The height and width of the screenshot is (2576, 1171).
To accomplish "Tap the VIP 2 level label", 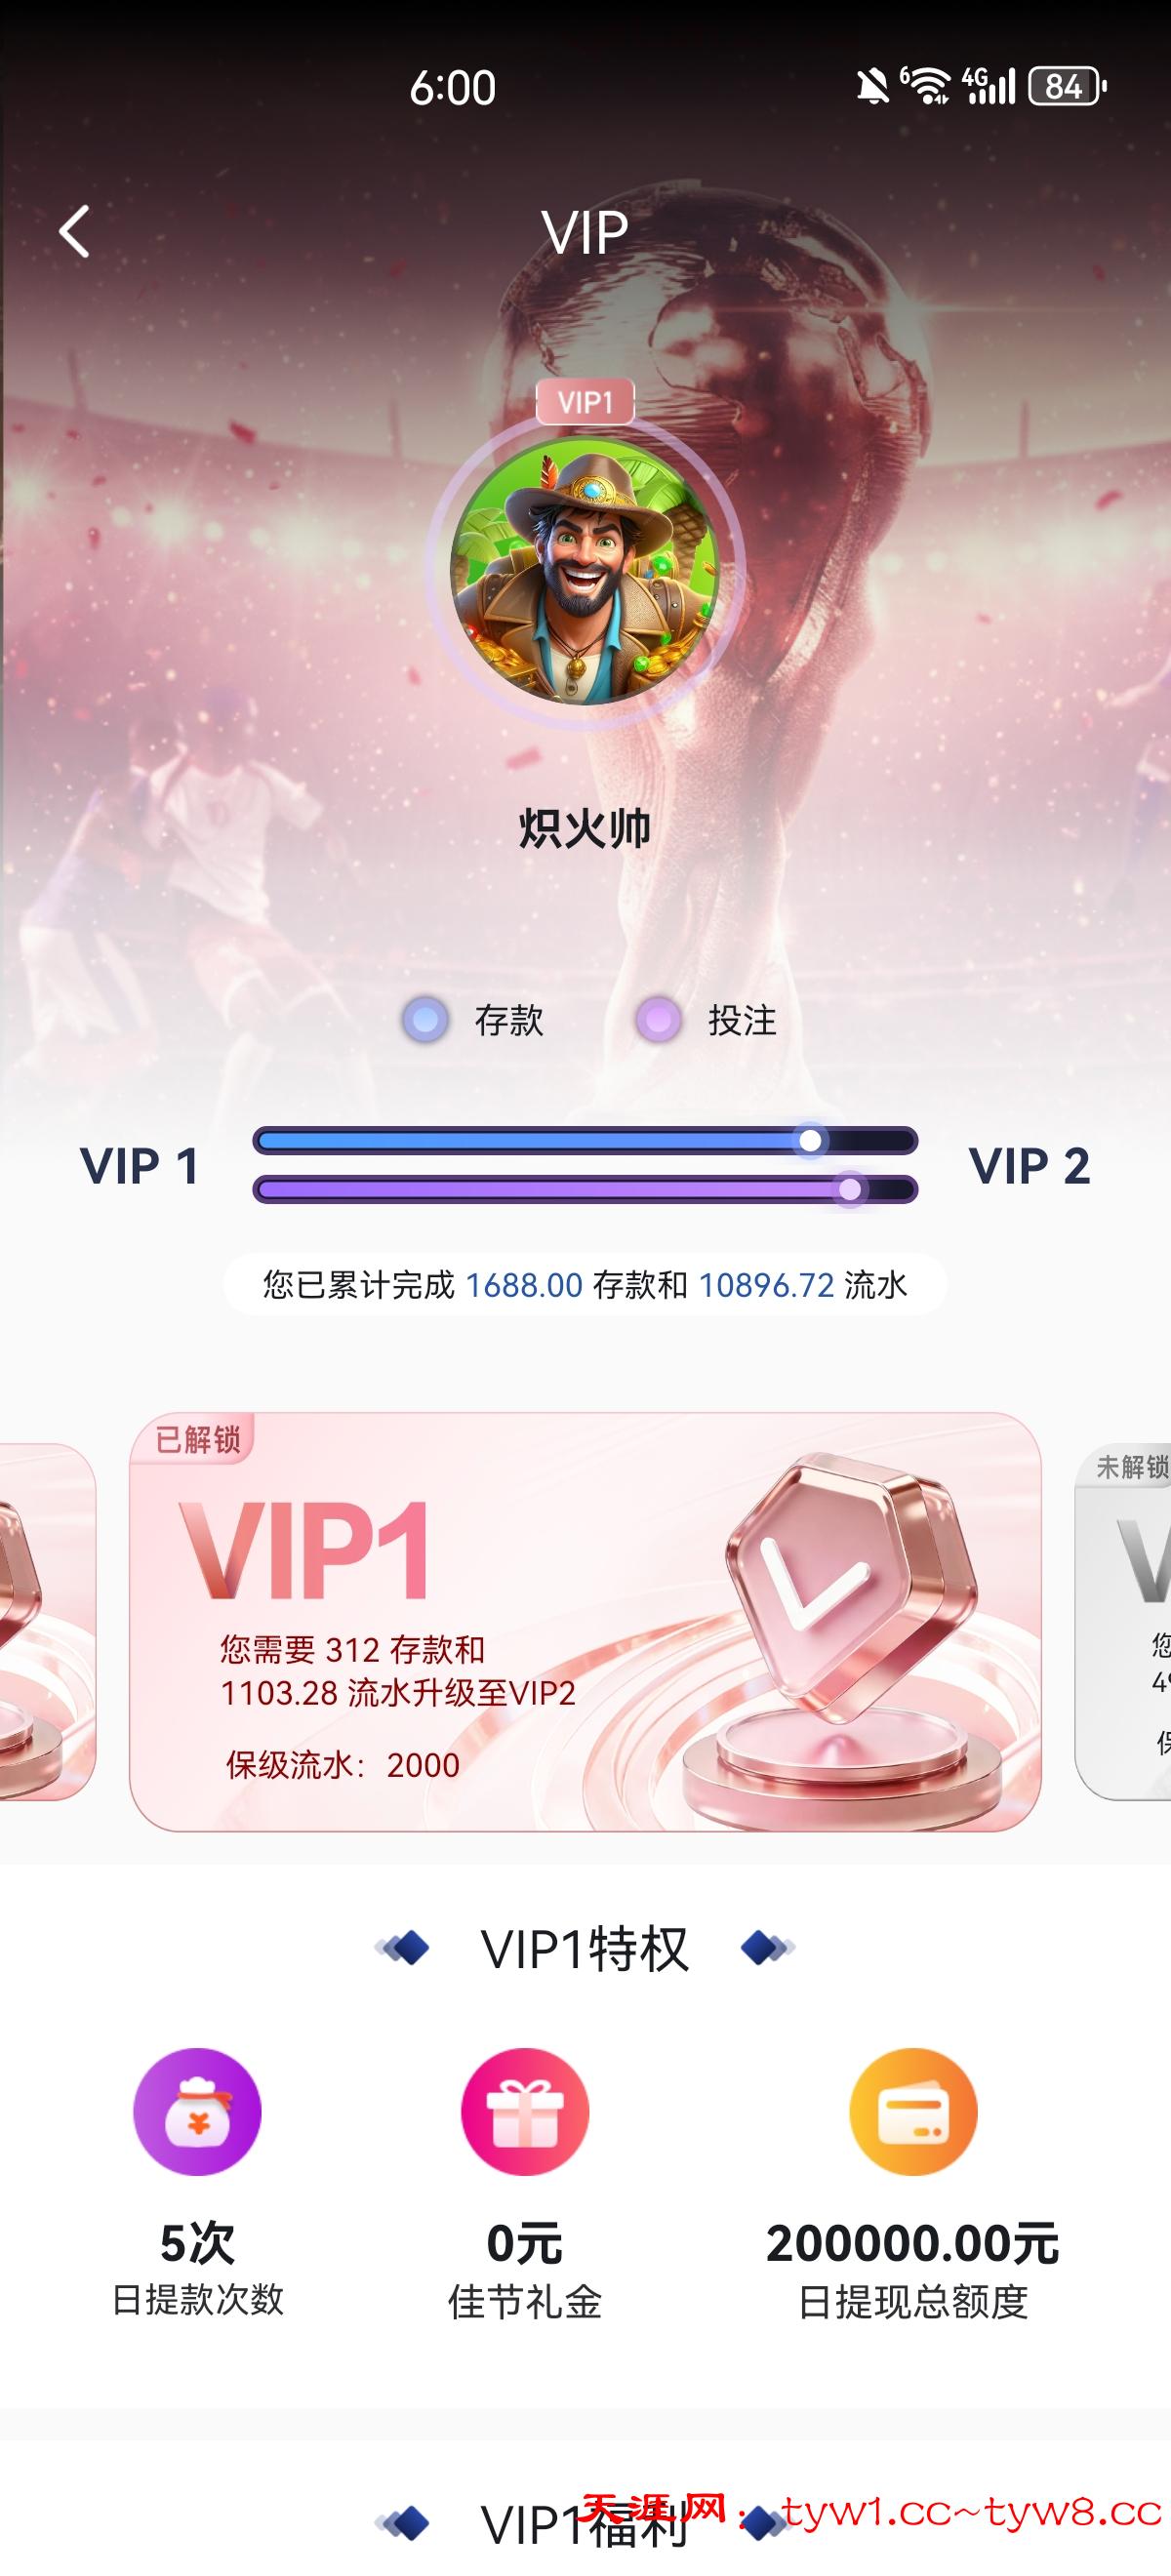I will click(1029, 1166).
